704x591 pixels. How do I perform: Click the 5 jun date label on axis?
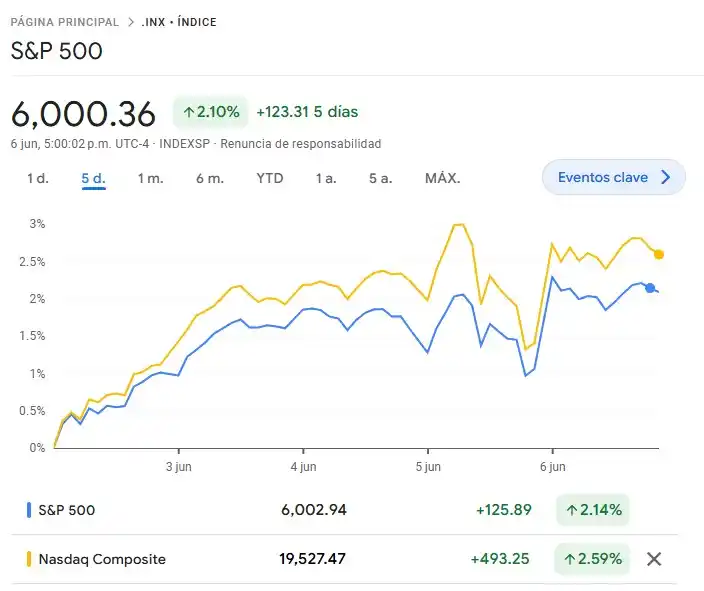pos(428,467)
